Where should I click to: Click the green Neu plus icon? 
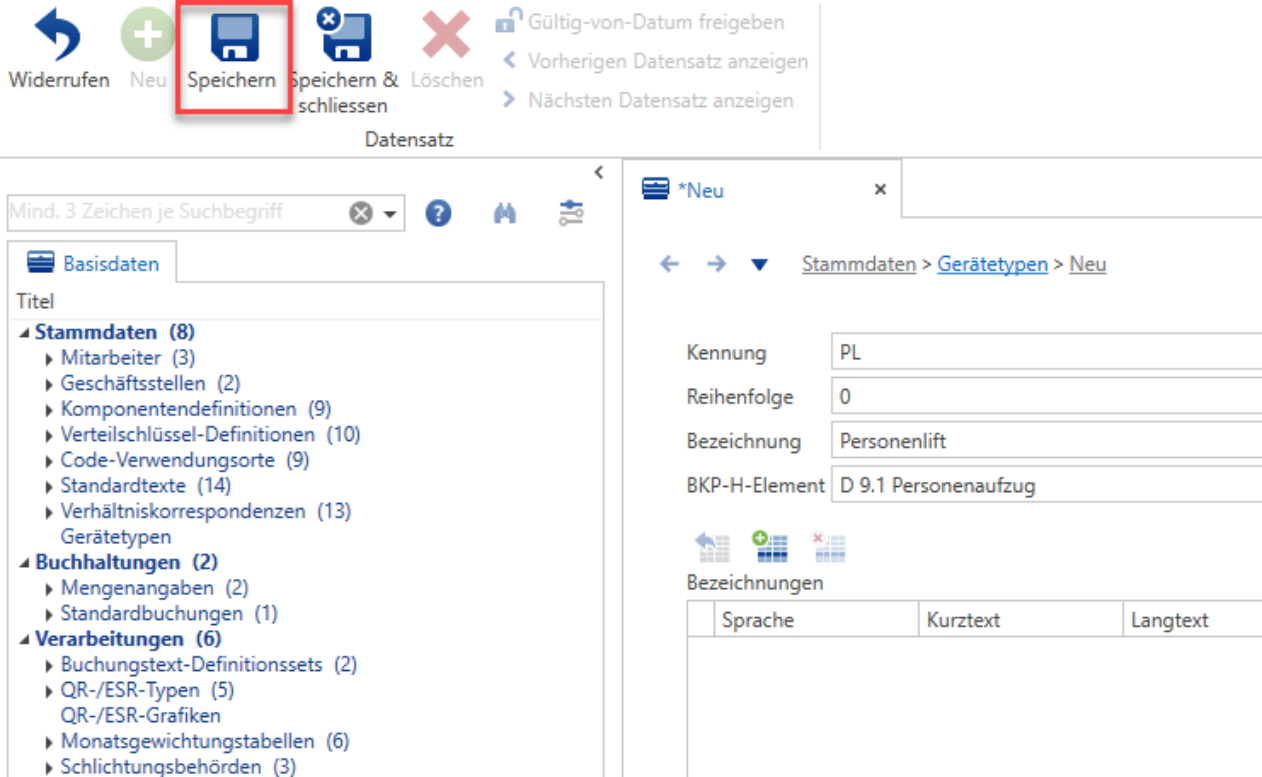pos(147,37)
